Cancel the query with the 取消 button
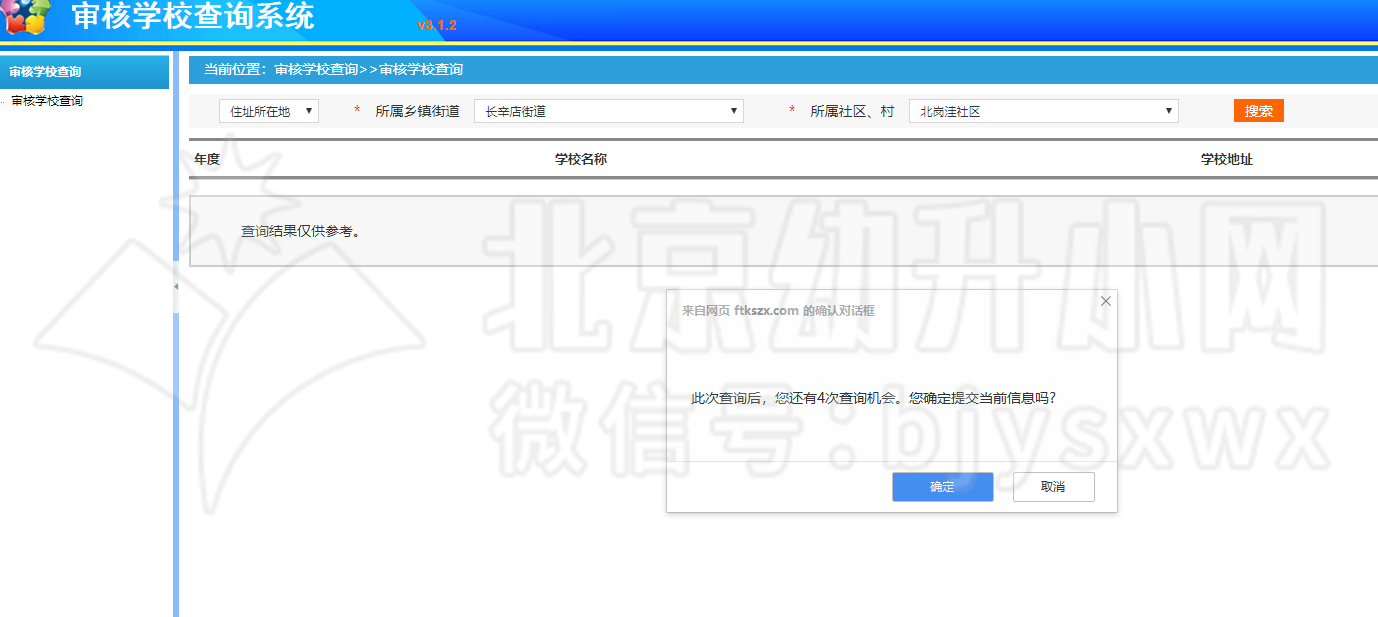Screen dimensions: 1378x617 tap(1053, 487)
